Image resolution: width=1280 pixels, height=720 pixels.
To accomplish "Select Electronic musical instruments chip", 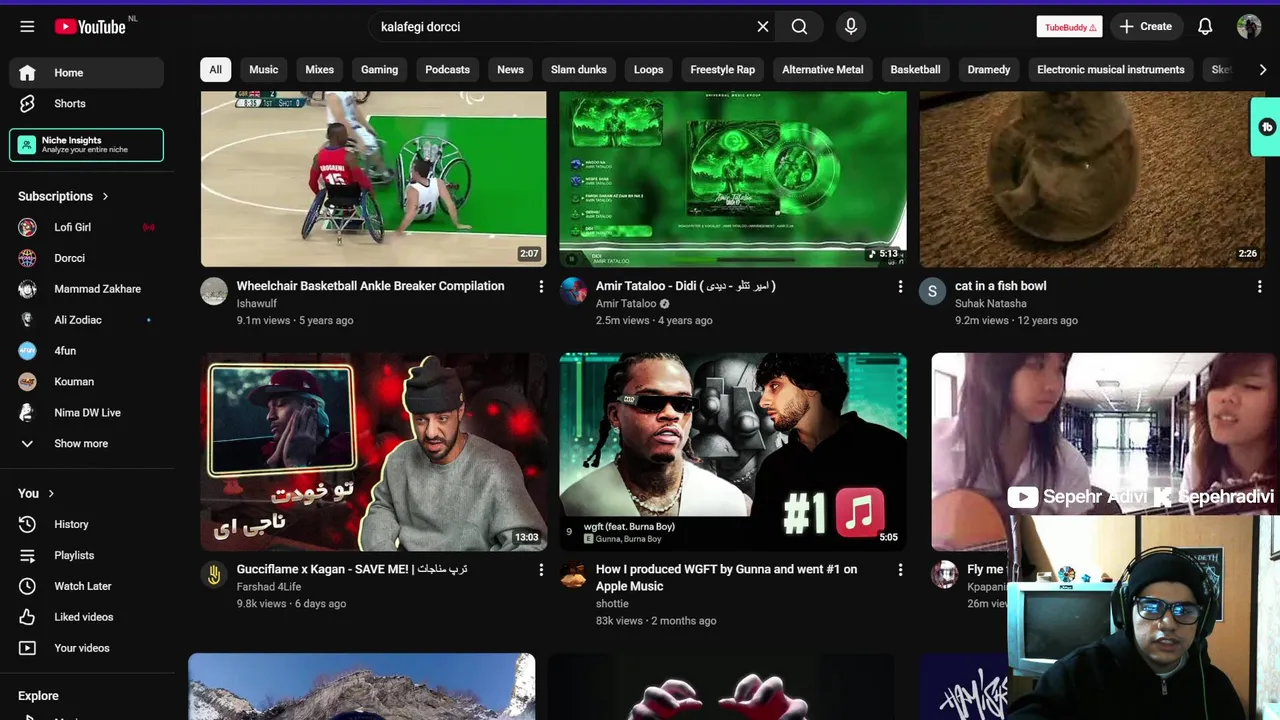I will point(1111,69).
